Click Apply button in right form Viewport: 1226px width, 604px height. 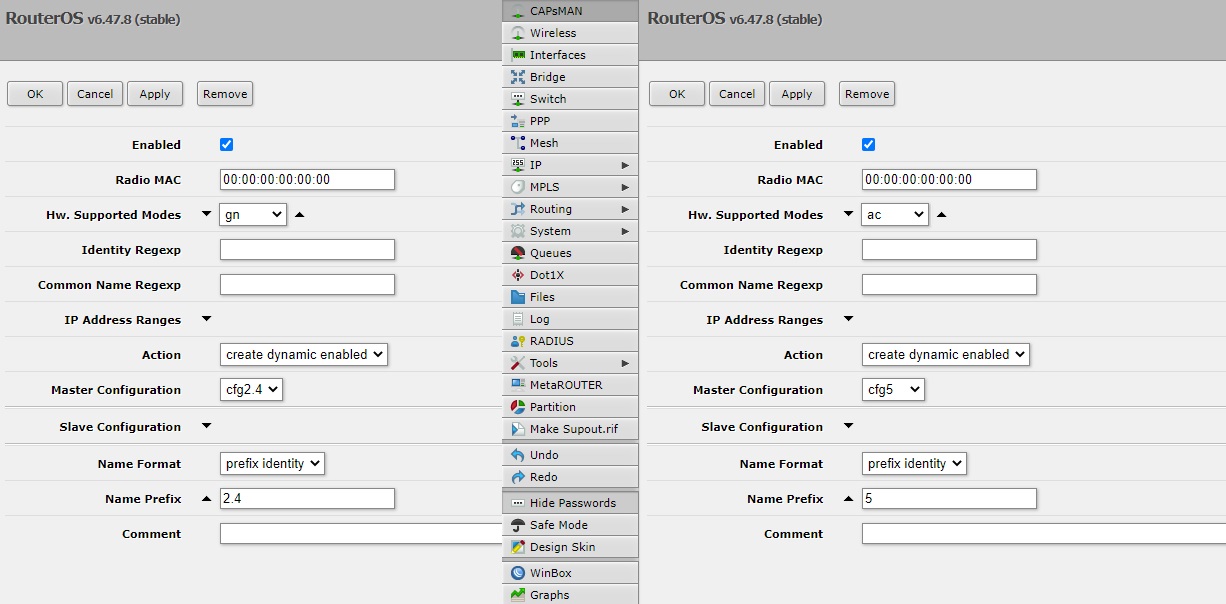tap(797, 94)
